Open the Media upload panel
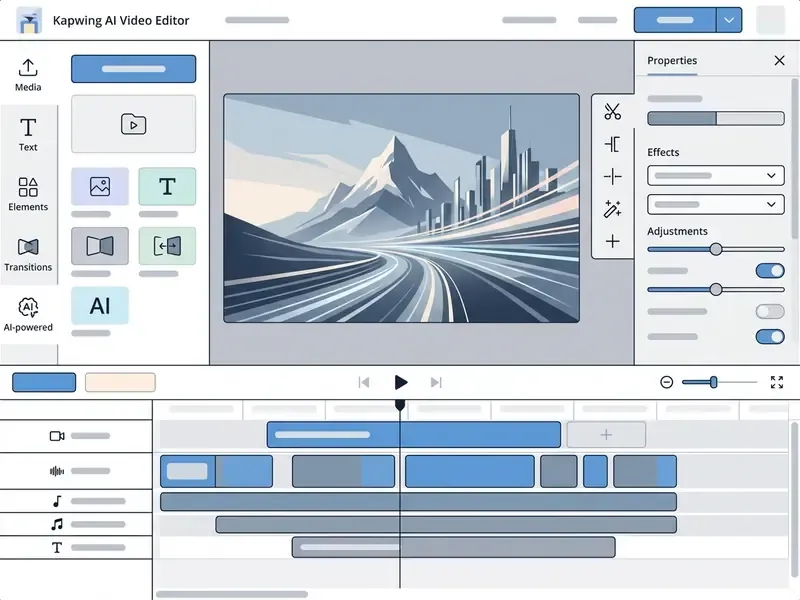Screen dimensions: 800x600 28,74
